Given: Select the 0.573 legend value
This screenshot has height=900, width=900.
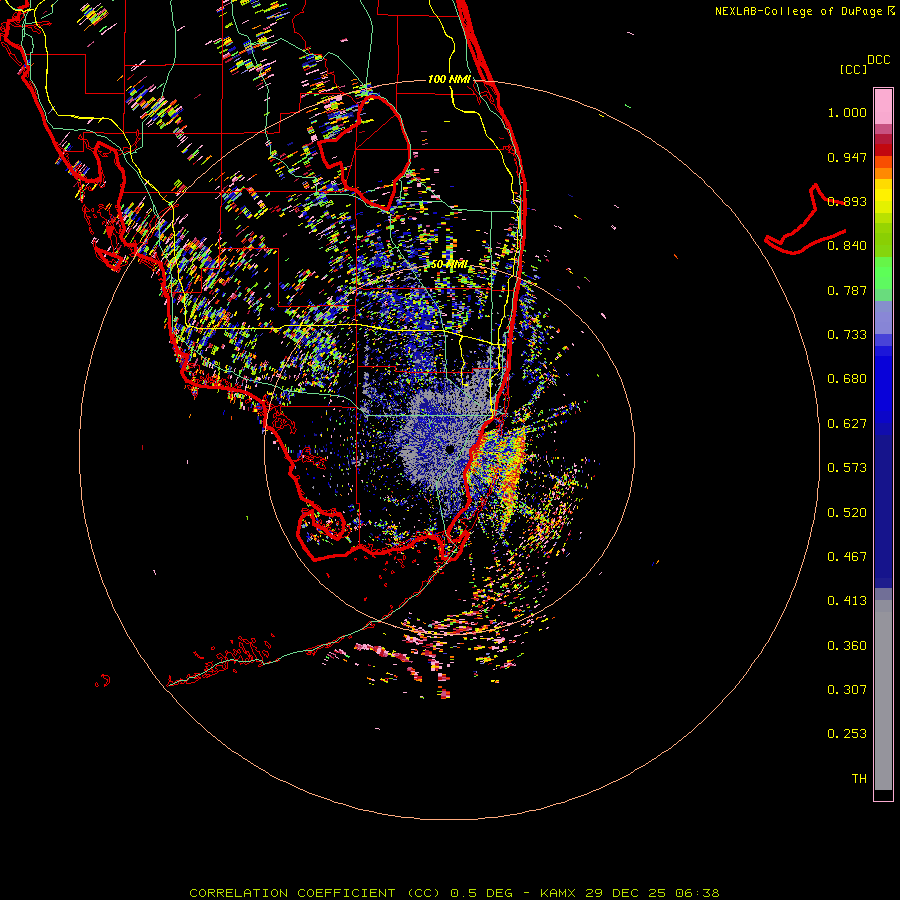Looking at the screenshot, I should tap(847, 468).
